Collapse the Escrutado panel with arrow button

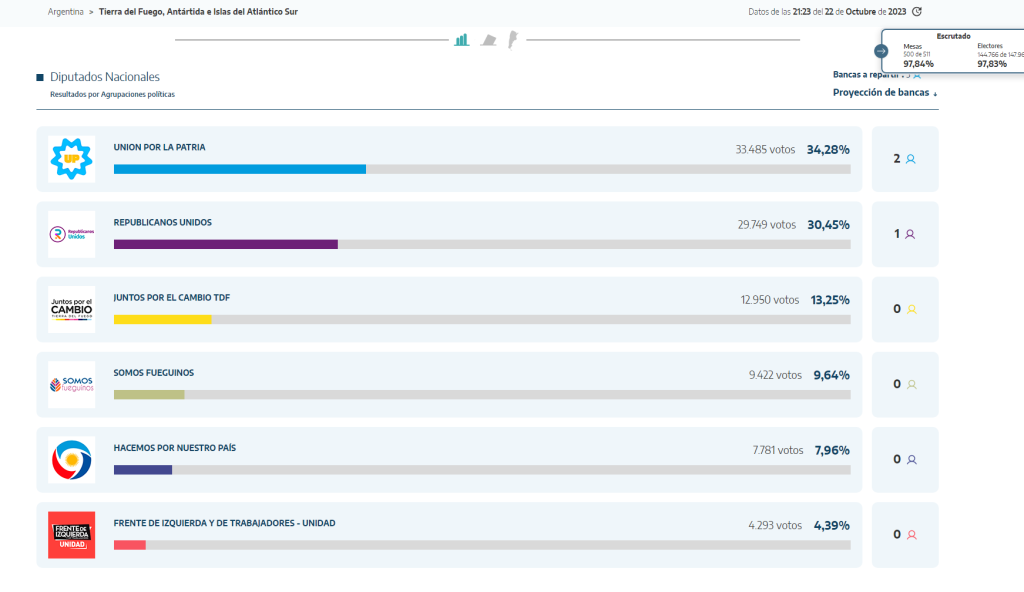pos(881,50)
